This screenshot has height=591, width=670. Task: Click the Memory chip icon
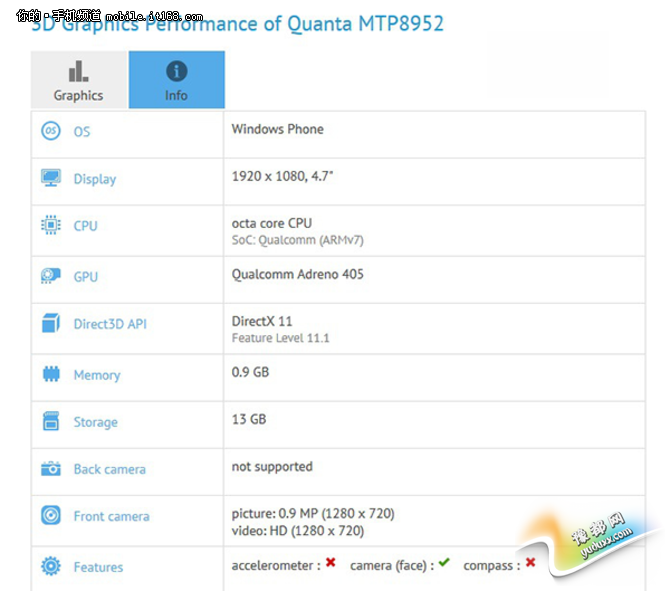(51, 374)
